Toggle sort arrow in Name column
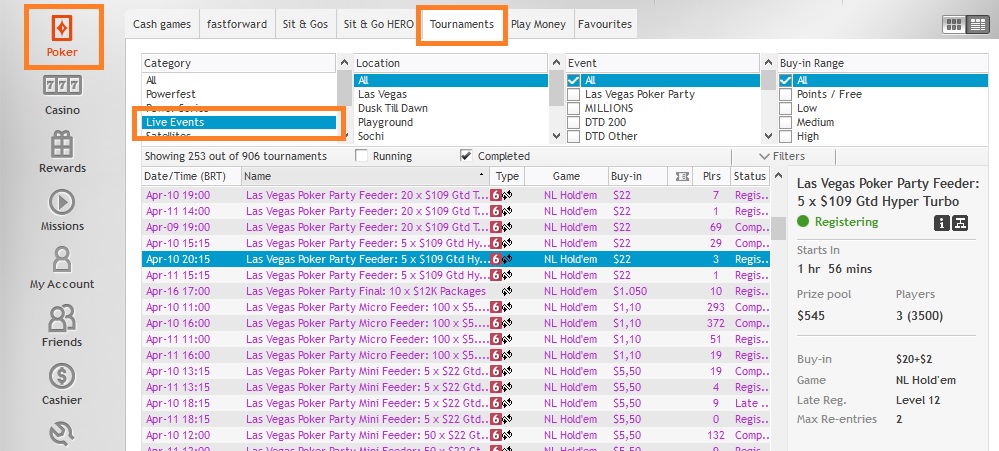999x451 pixels. pos(480,175)
